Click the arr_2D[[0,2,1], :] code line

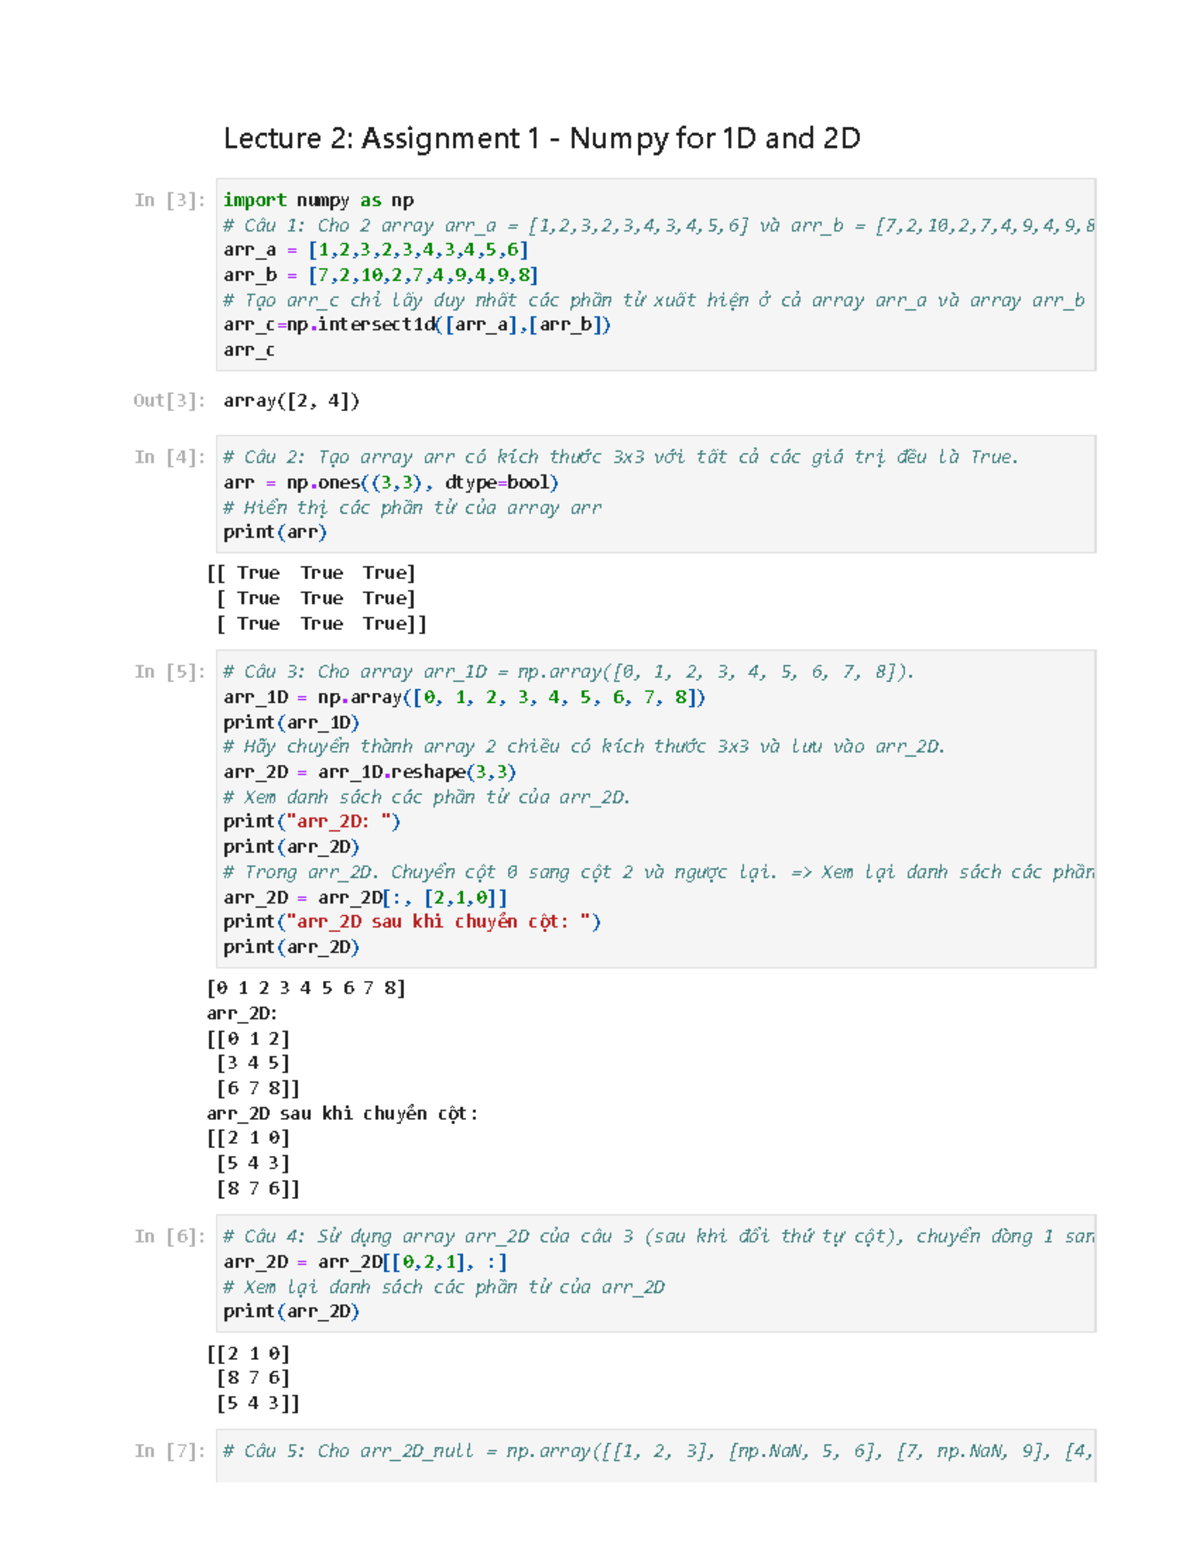365,1262
